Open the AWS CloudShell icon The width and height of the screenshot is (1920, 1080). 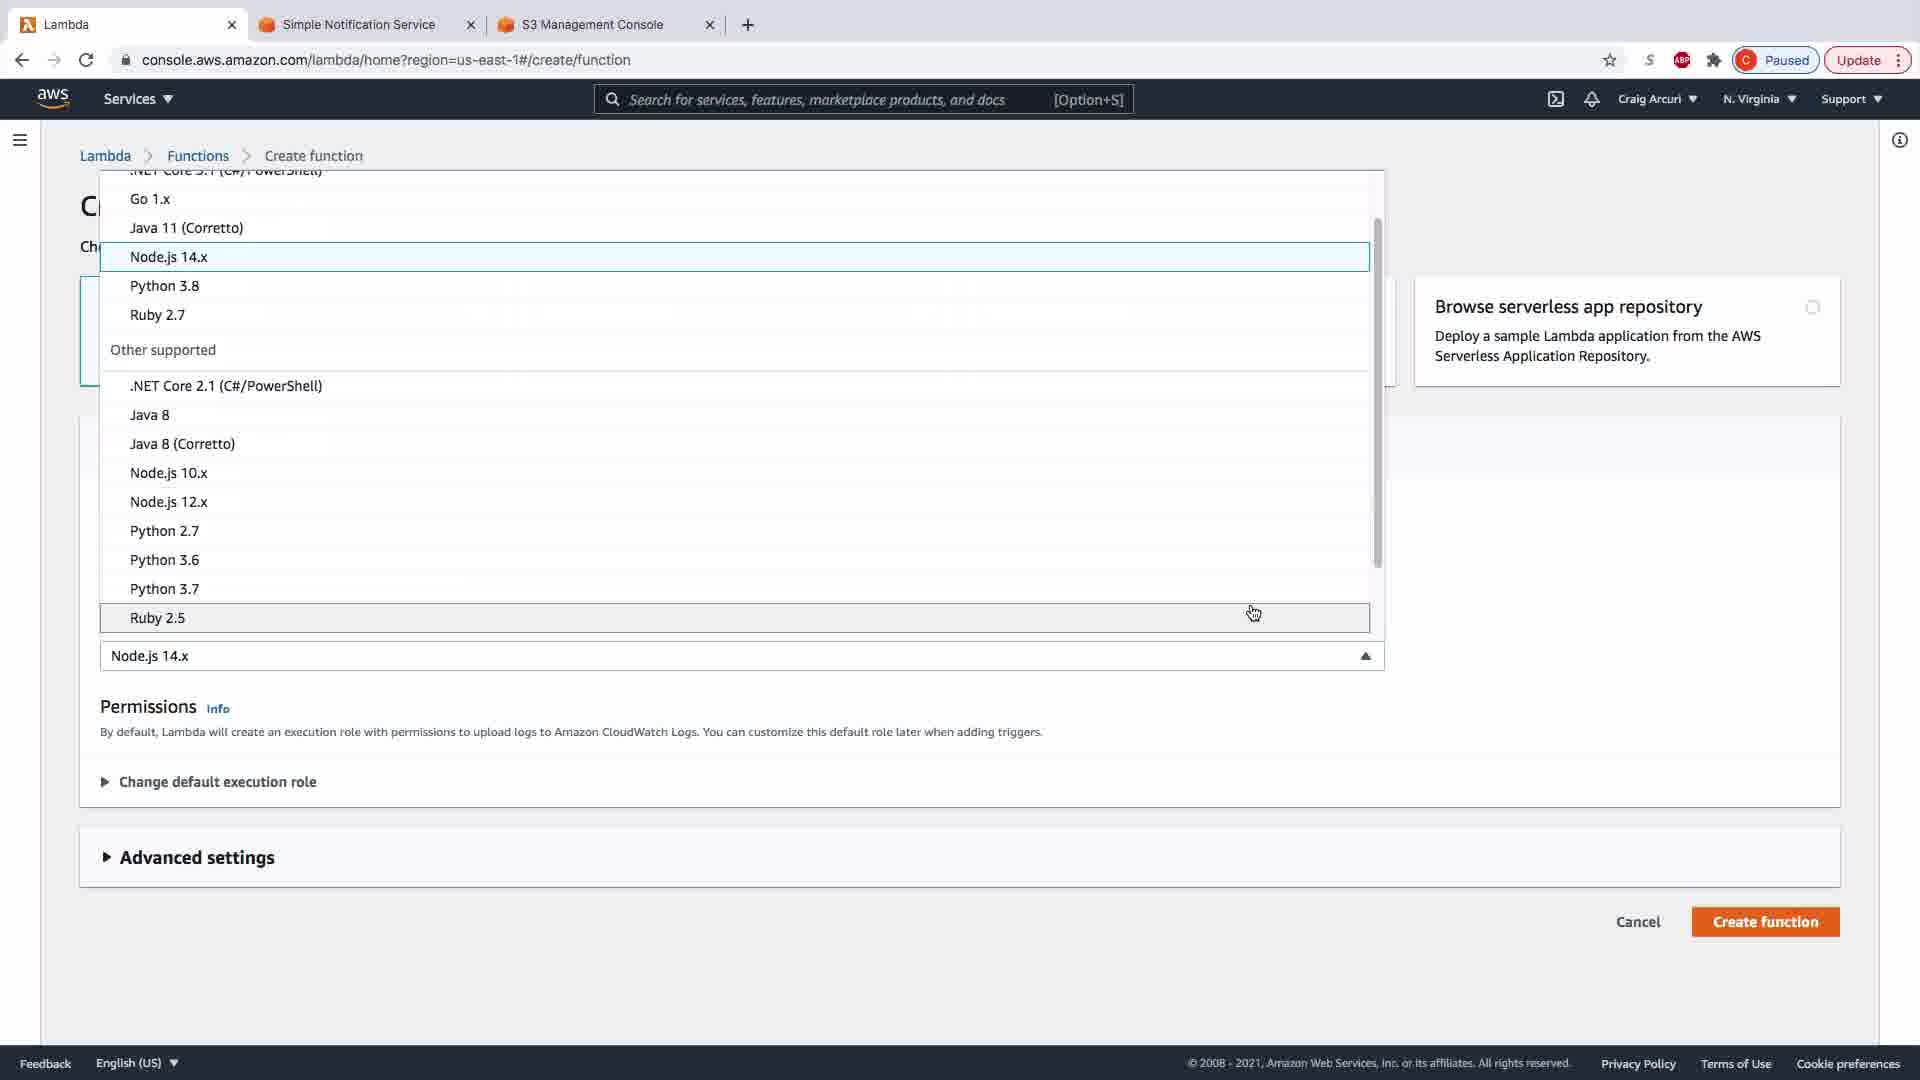(x=1555, y=99)
